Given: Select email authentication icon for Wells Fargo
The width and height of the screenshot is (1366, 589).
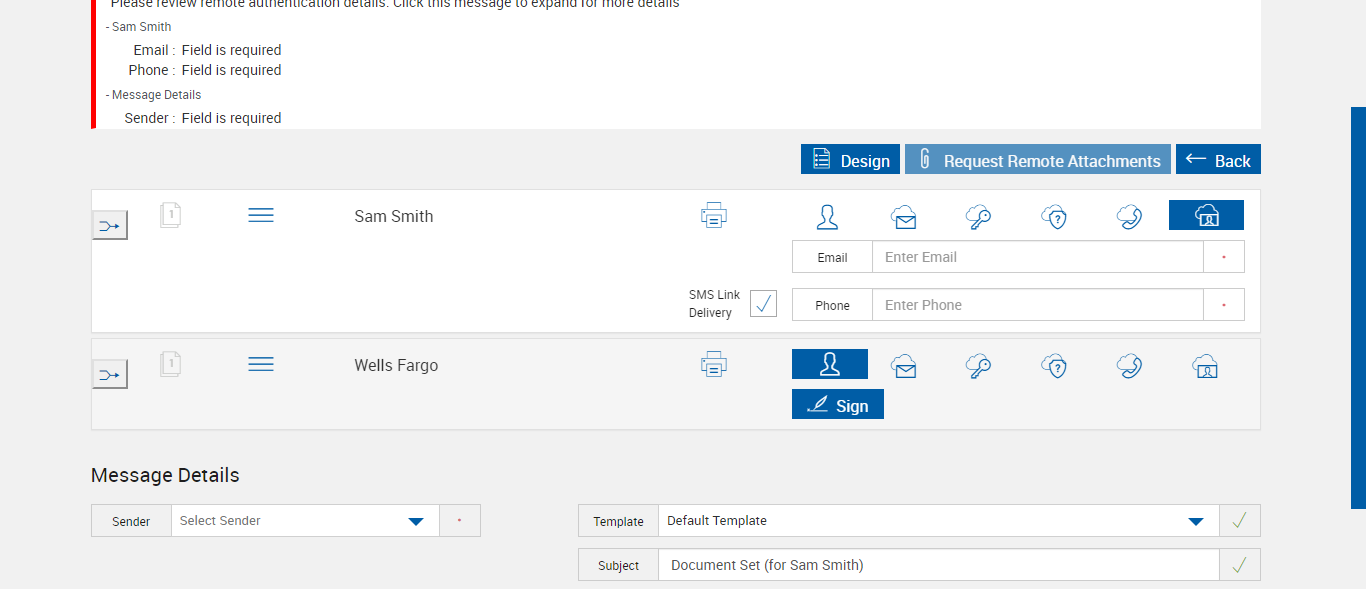Looking at the screenshot, I should pyautogui.click(x=904, y=366).
